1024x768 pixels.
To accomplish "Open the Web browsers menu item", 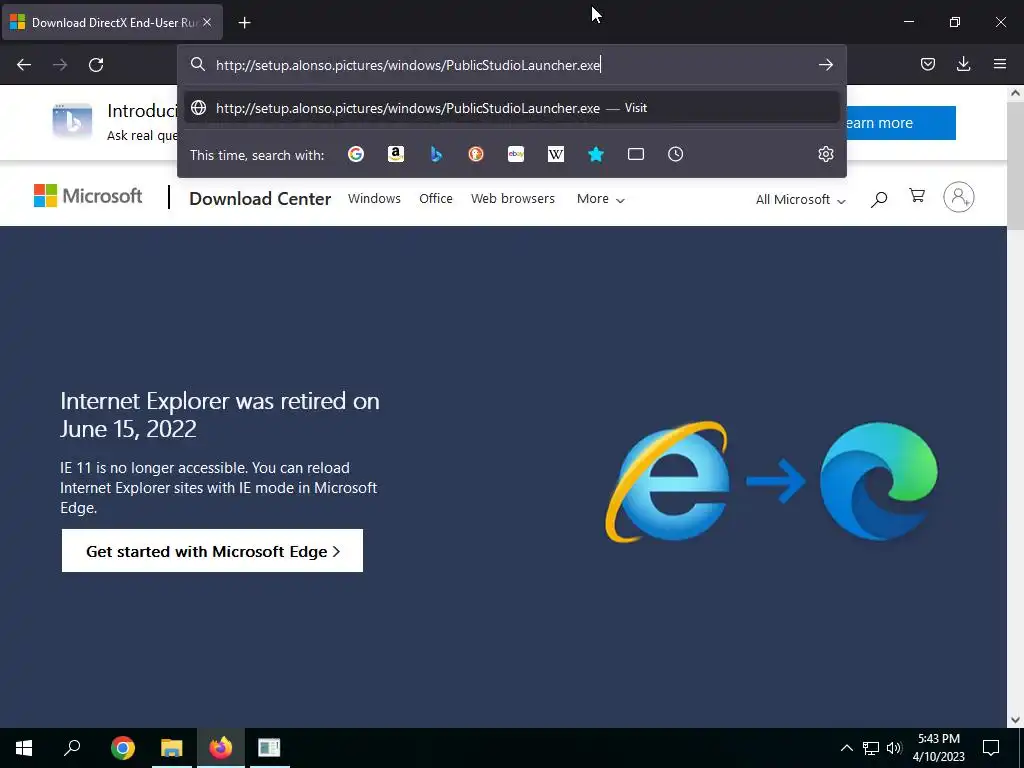I will click(513, 199).
